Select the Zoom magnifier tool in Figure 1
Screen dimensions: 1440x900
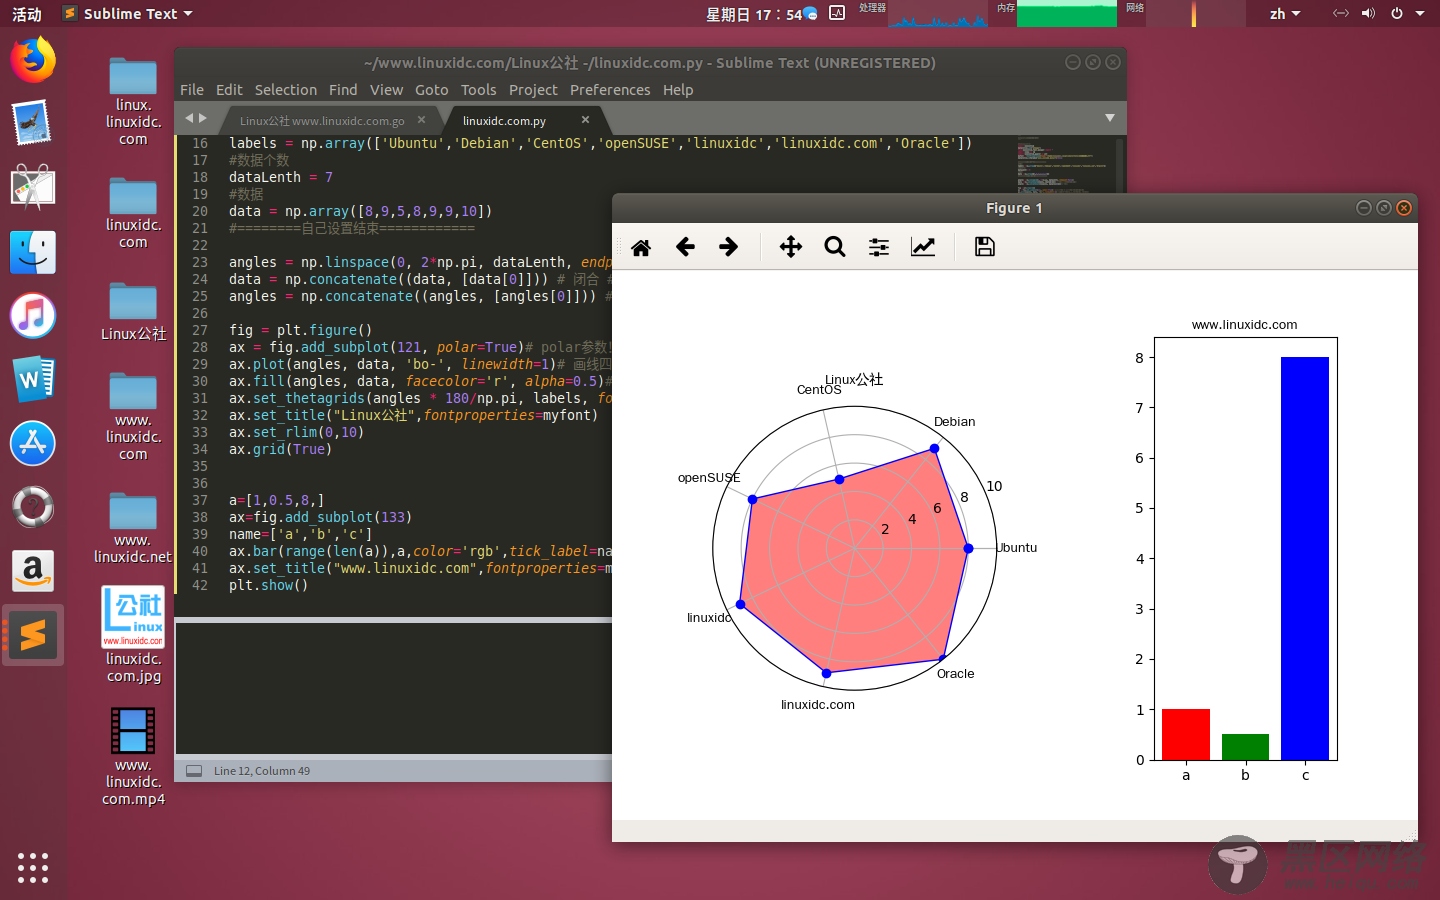(x=835, y=247)
